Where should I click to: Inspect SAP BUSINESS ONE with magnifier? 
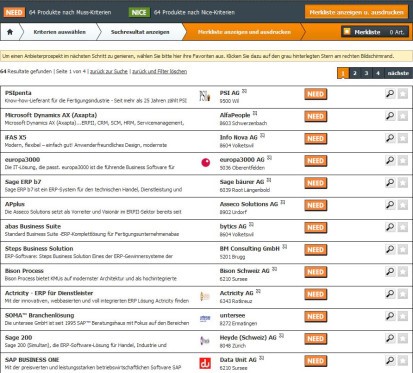tap(390, 361)
